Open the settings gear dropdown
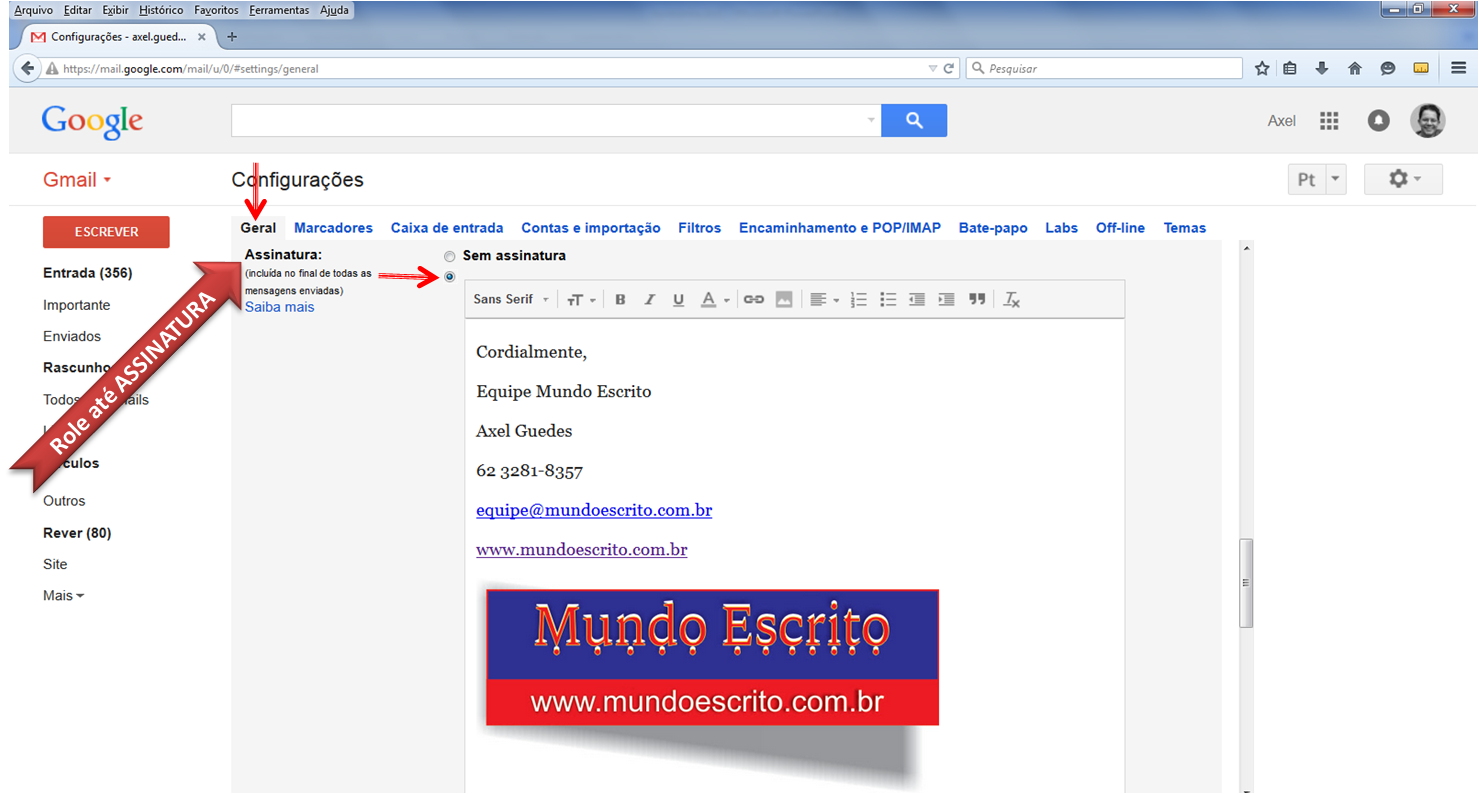The image size is (1479, 794). [1403, 179]
